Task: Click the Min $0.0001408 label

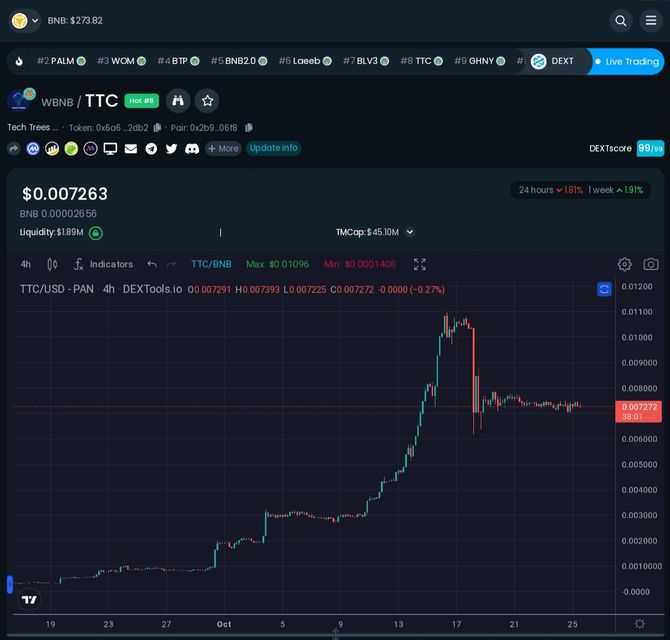Action: (360, 264)
